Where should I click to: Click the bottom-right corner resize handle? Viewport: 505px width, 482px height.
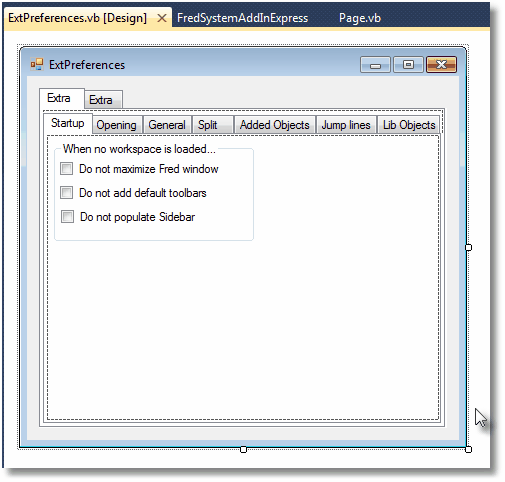click(468, 449)
